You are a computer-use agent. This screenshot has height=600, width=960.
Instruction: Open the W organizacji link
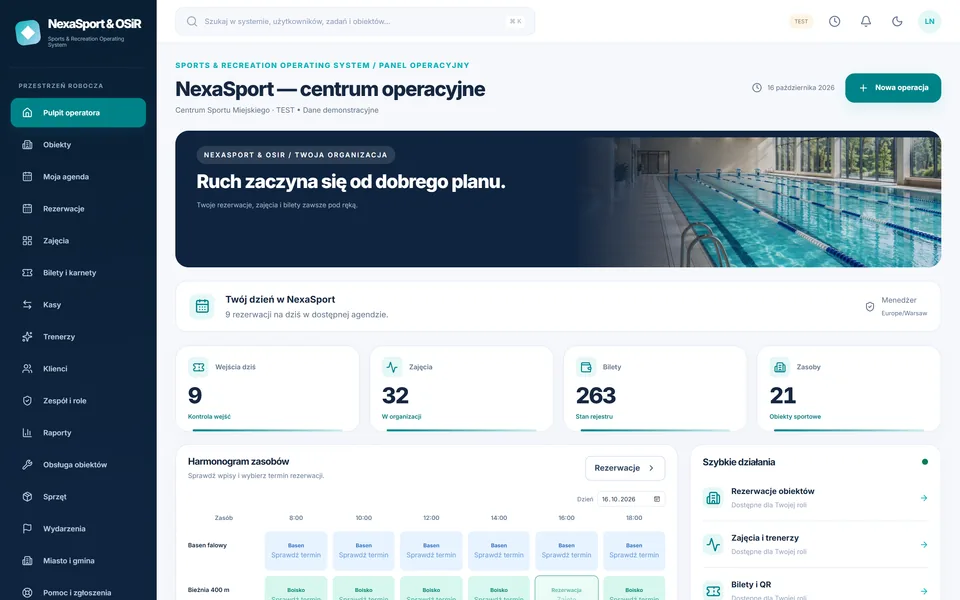402,416
